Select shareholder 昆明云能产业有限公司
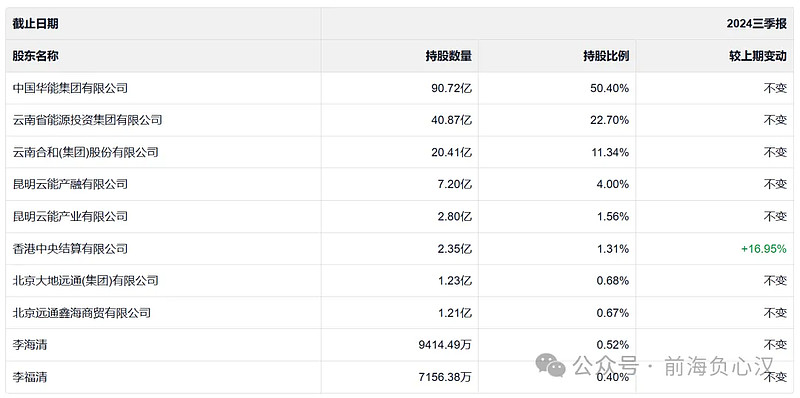This screenshot has height=398, width=800. pos(70,216)
